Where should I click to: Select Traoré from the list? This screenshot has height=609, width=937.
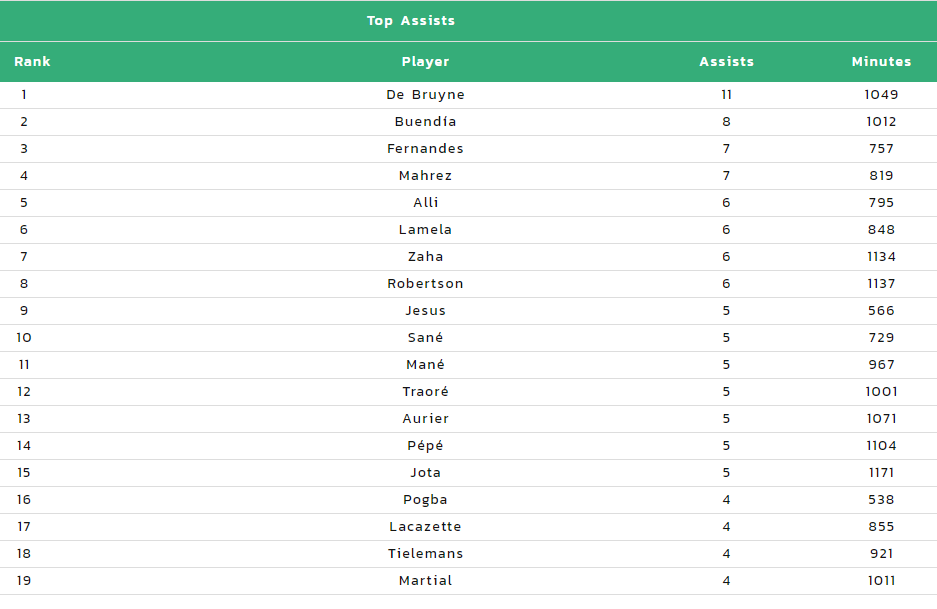tap(425, 391)
